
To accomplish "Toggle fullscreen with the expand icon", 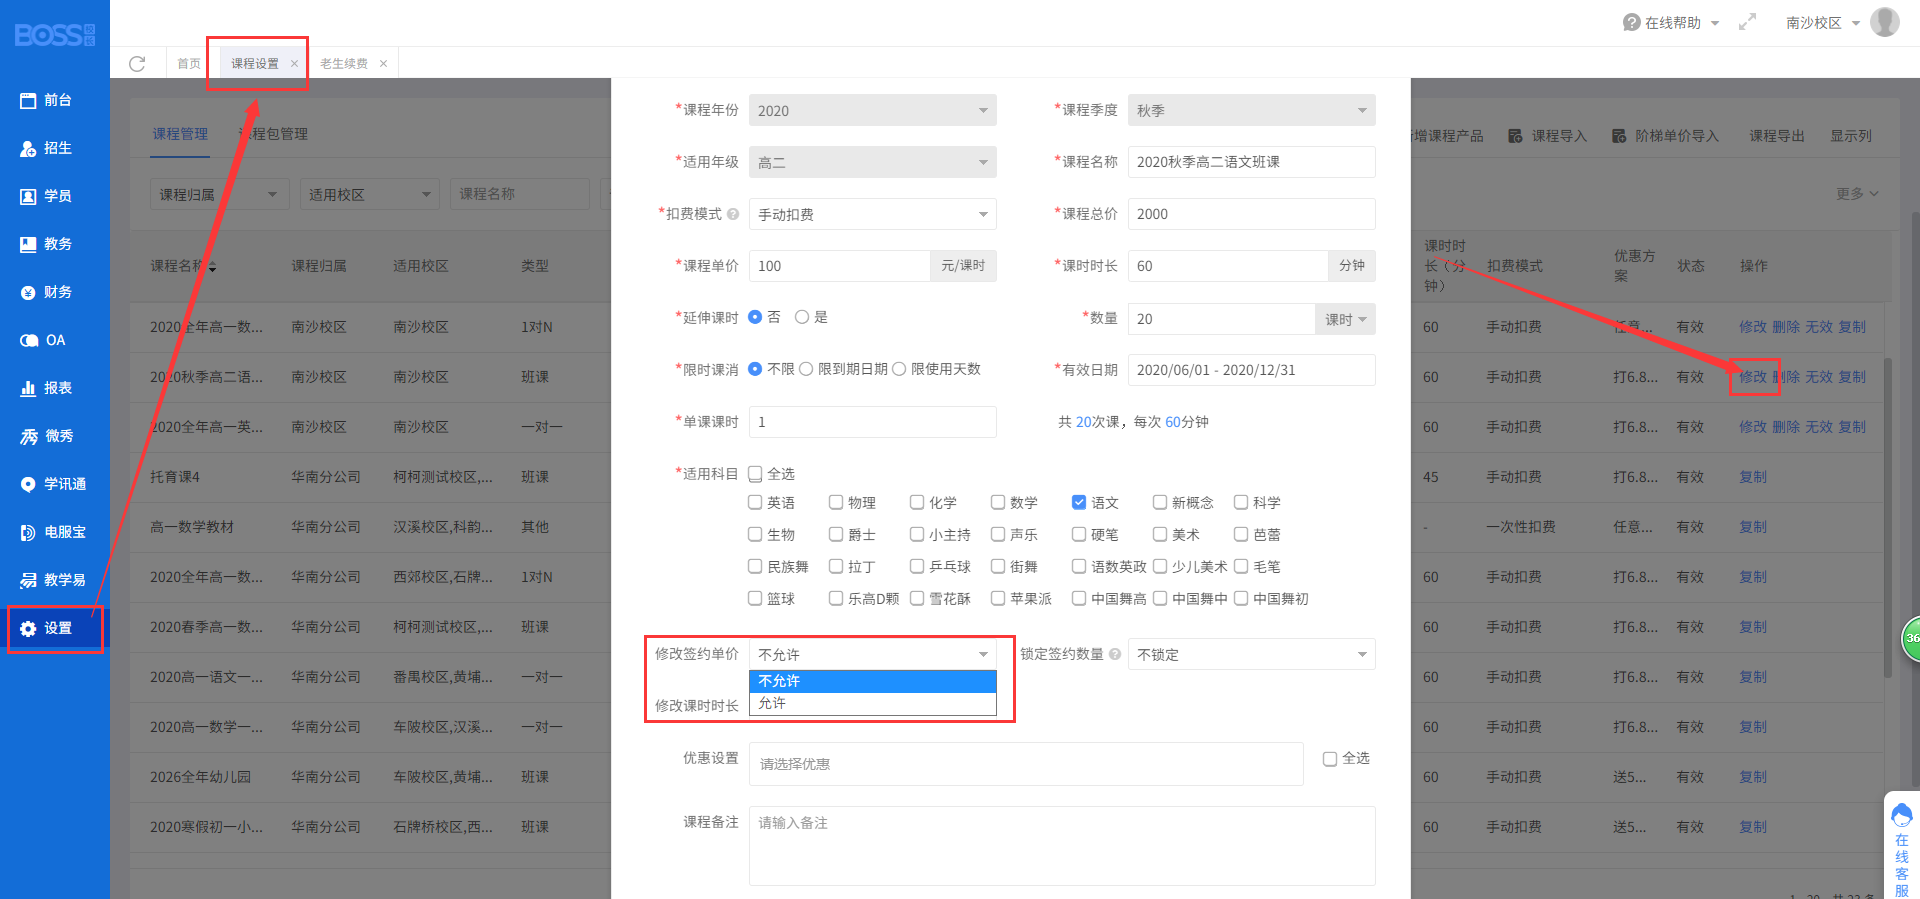I will [x=1747, y=22].
